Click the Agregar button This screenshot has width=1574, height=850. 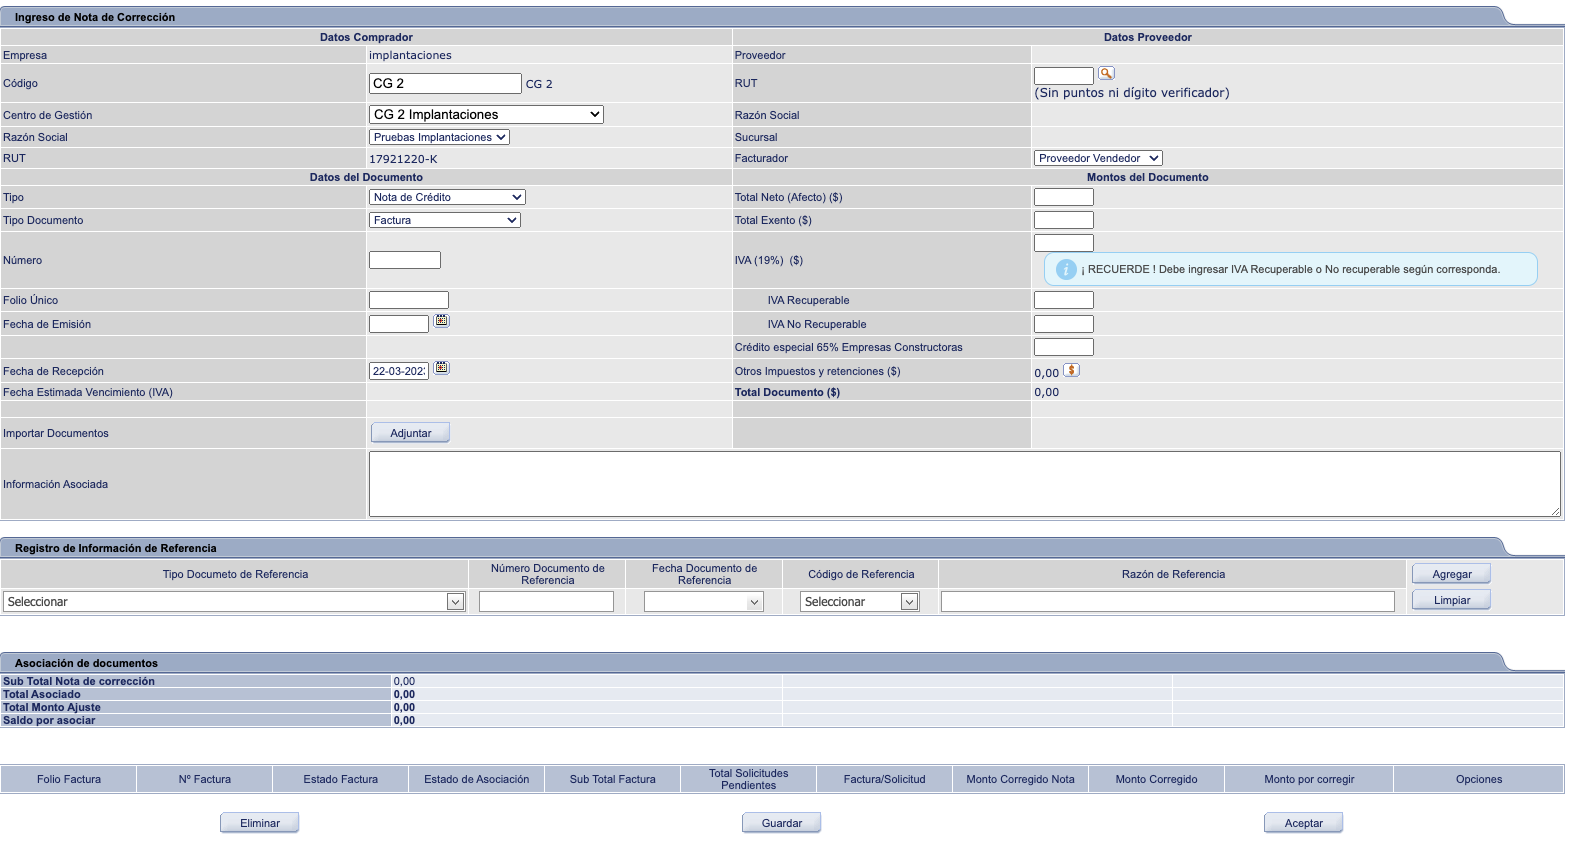coord(1451,574)
